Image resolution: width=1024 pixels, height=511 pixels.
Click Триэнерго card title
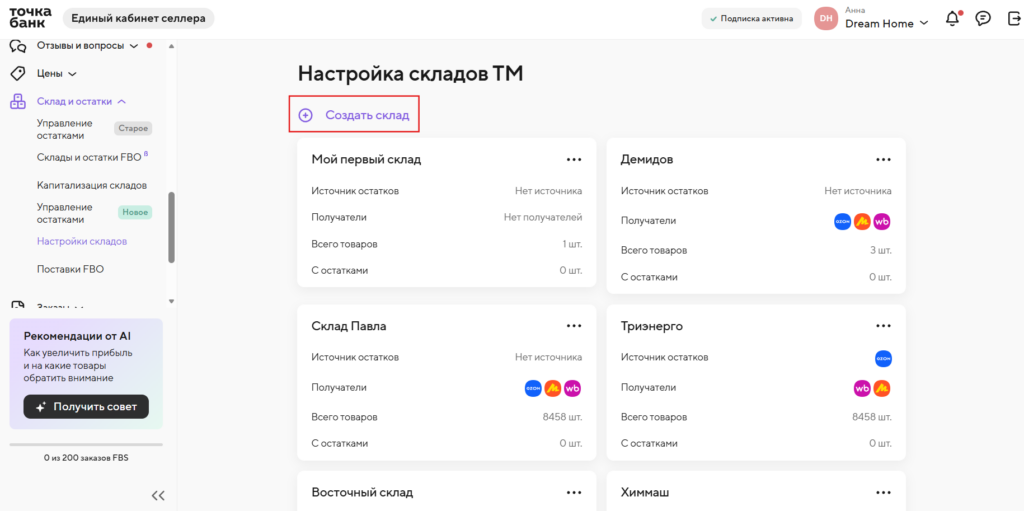click(x=652, y=326)
